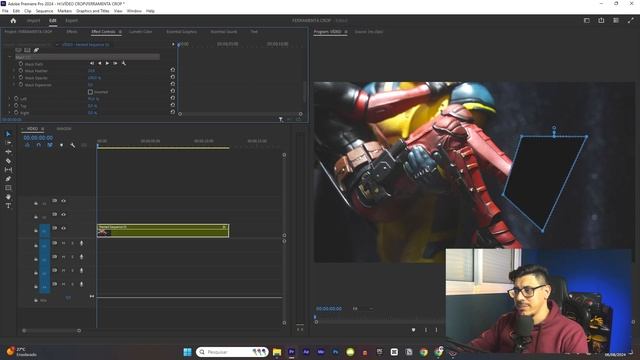Select the Ripple Edit tool
This screenshot has width=640, height=360.
click(8, 152)
